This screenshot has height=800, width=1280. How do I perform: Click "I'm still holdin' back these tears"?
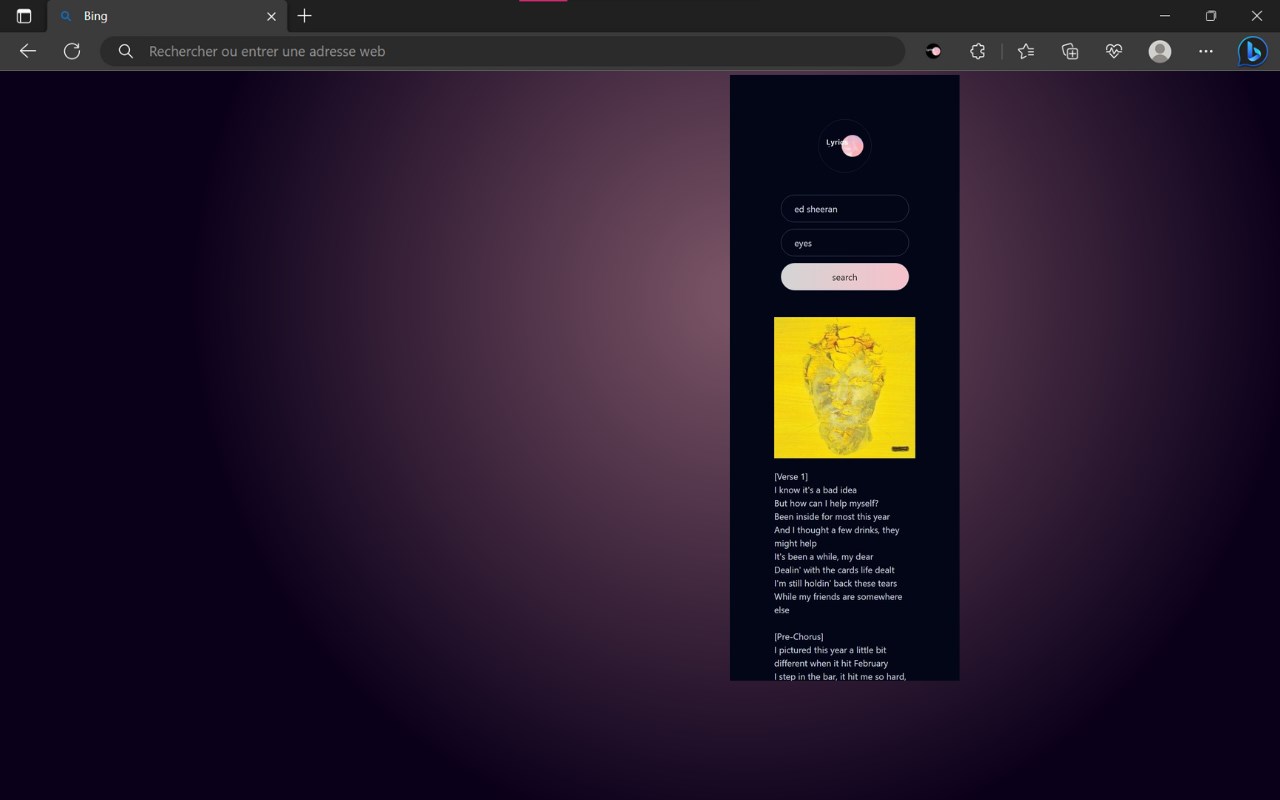pyautogui.click(x=836, y=584)
